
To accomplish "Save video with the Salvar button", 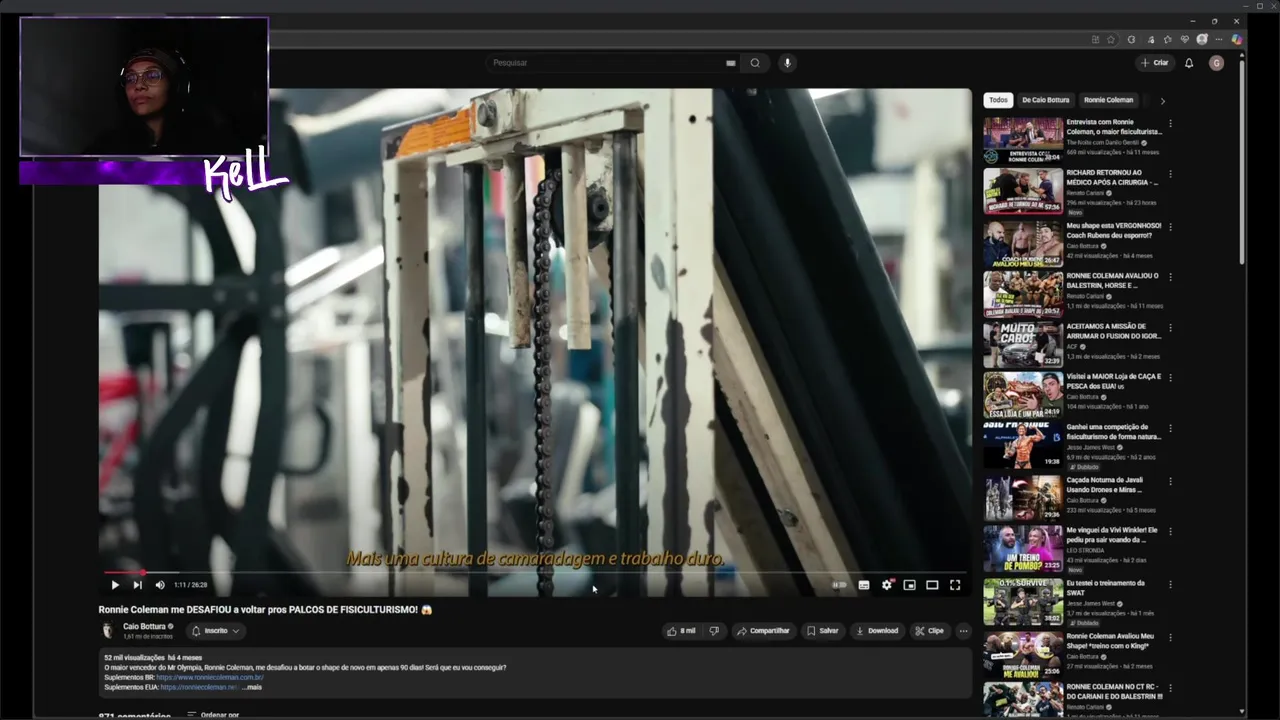I will [823, 631].
